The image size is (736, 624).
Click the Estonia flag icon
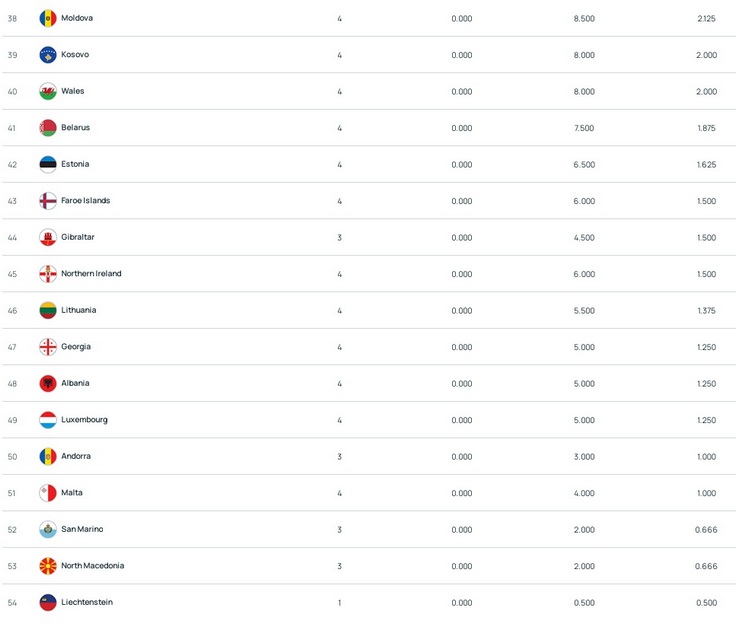click(48, 164)
